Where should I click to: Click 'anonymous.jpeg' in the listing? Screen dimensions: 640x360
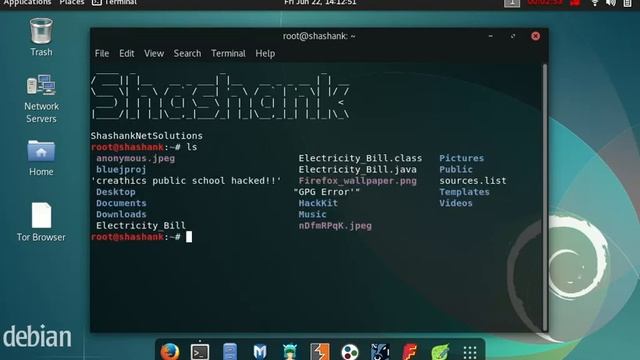pos(136,158)
